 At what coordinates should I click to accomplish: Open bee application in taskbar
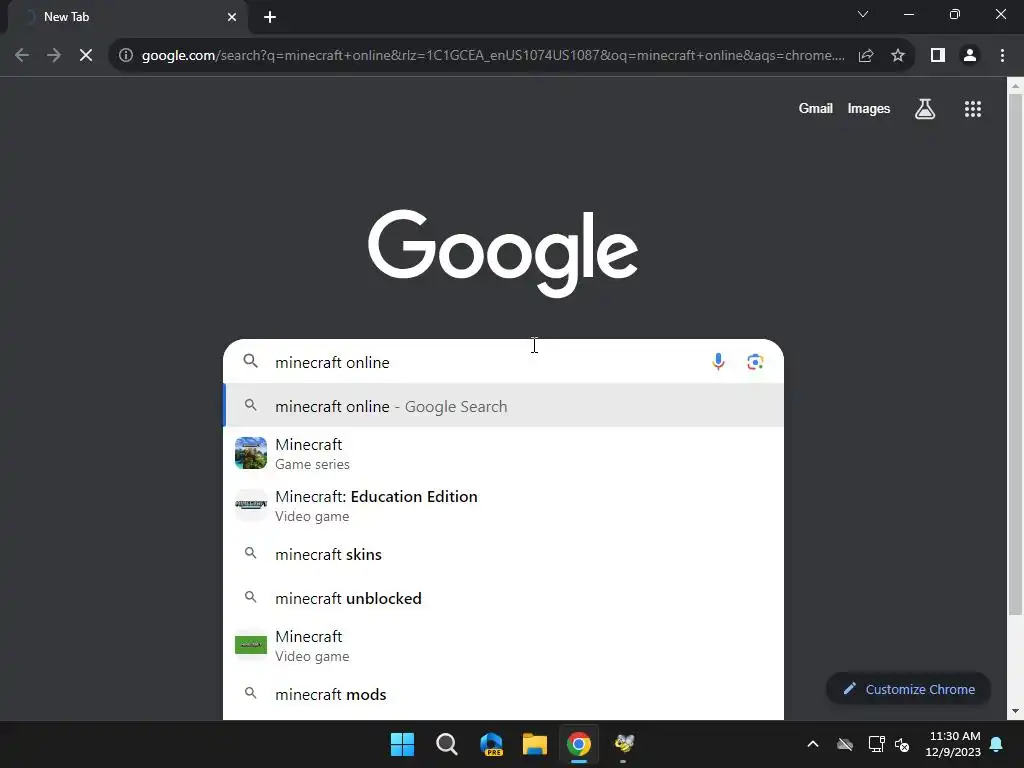[x=624, y=743]
